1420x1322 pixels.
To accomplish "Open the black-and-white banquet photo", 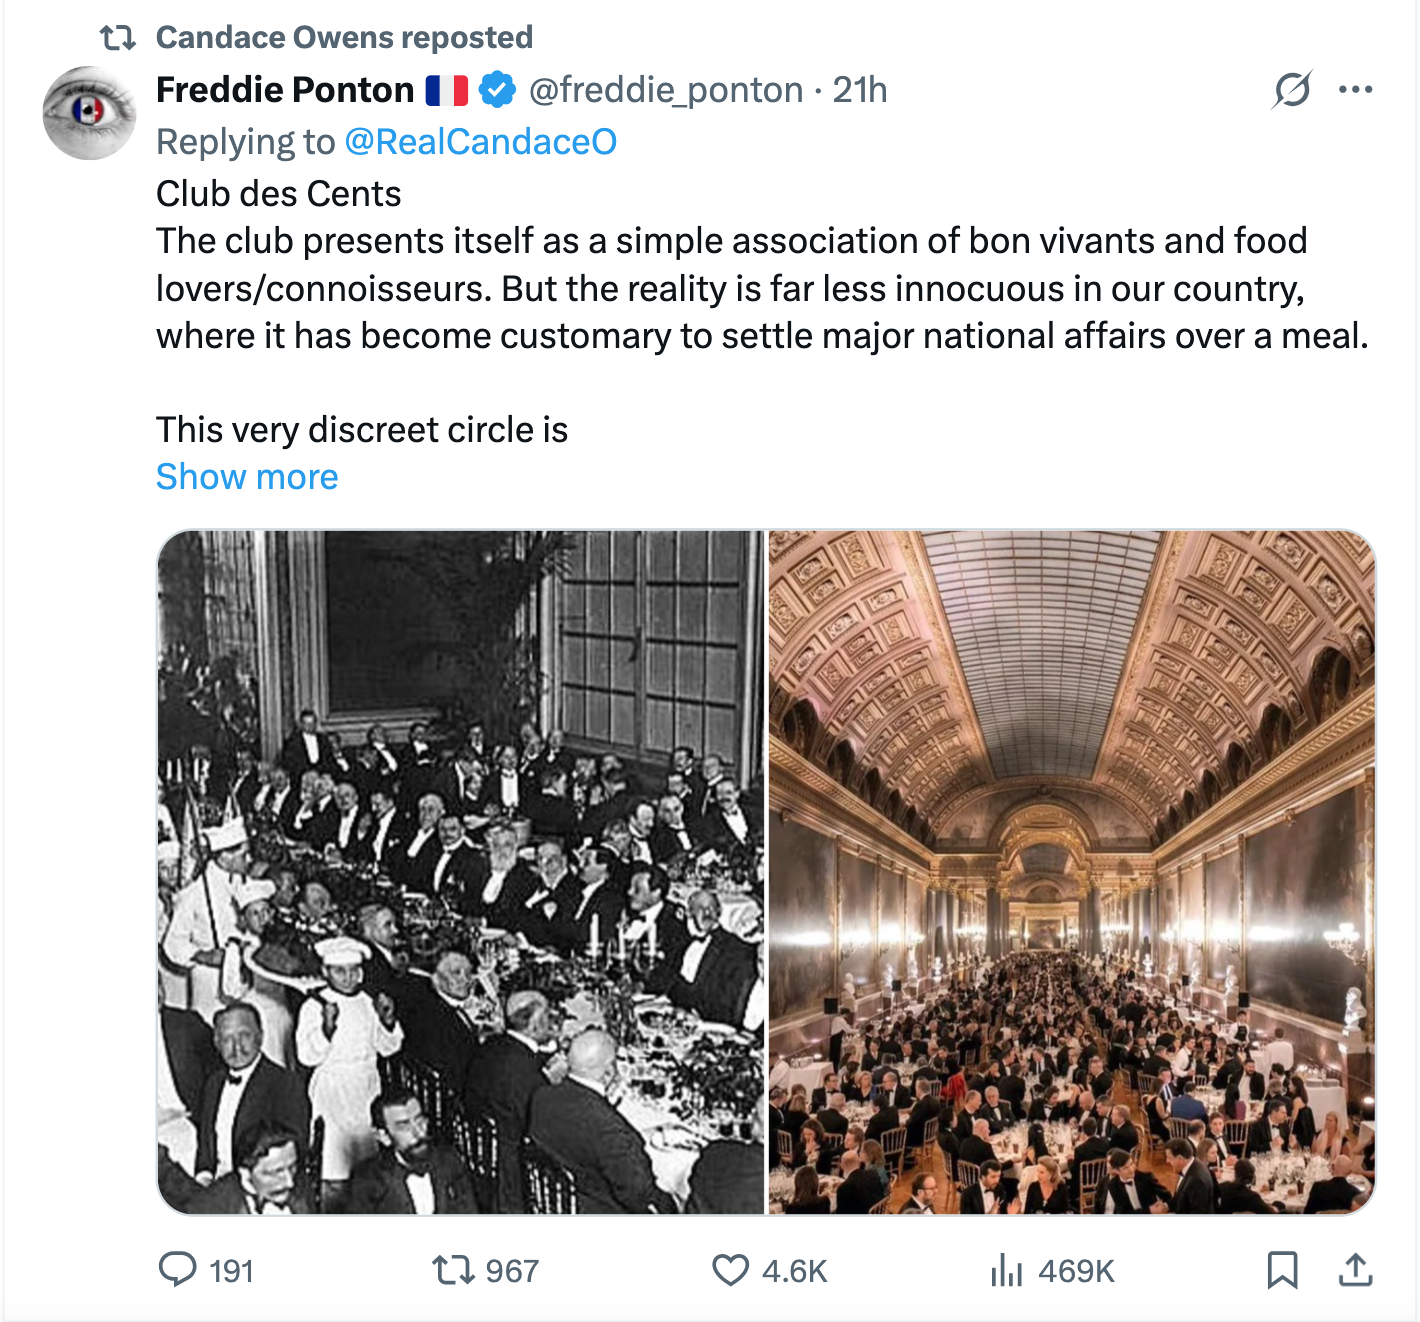I will [461, 872].
